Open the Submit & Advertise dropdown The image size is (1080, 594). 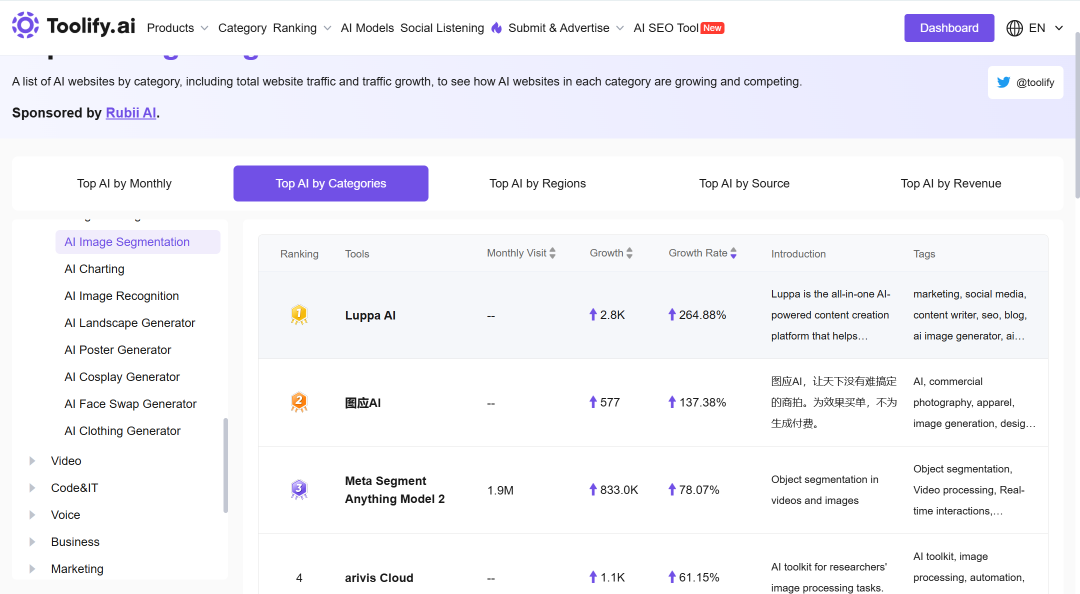[566, 28]
